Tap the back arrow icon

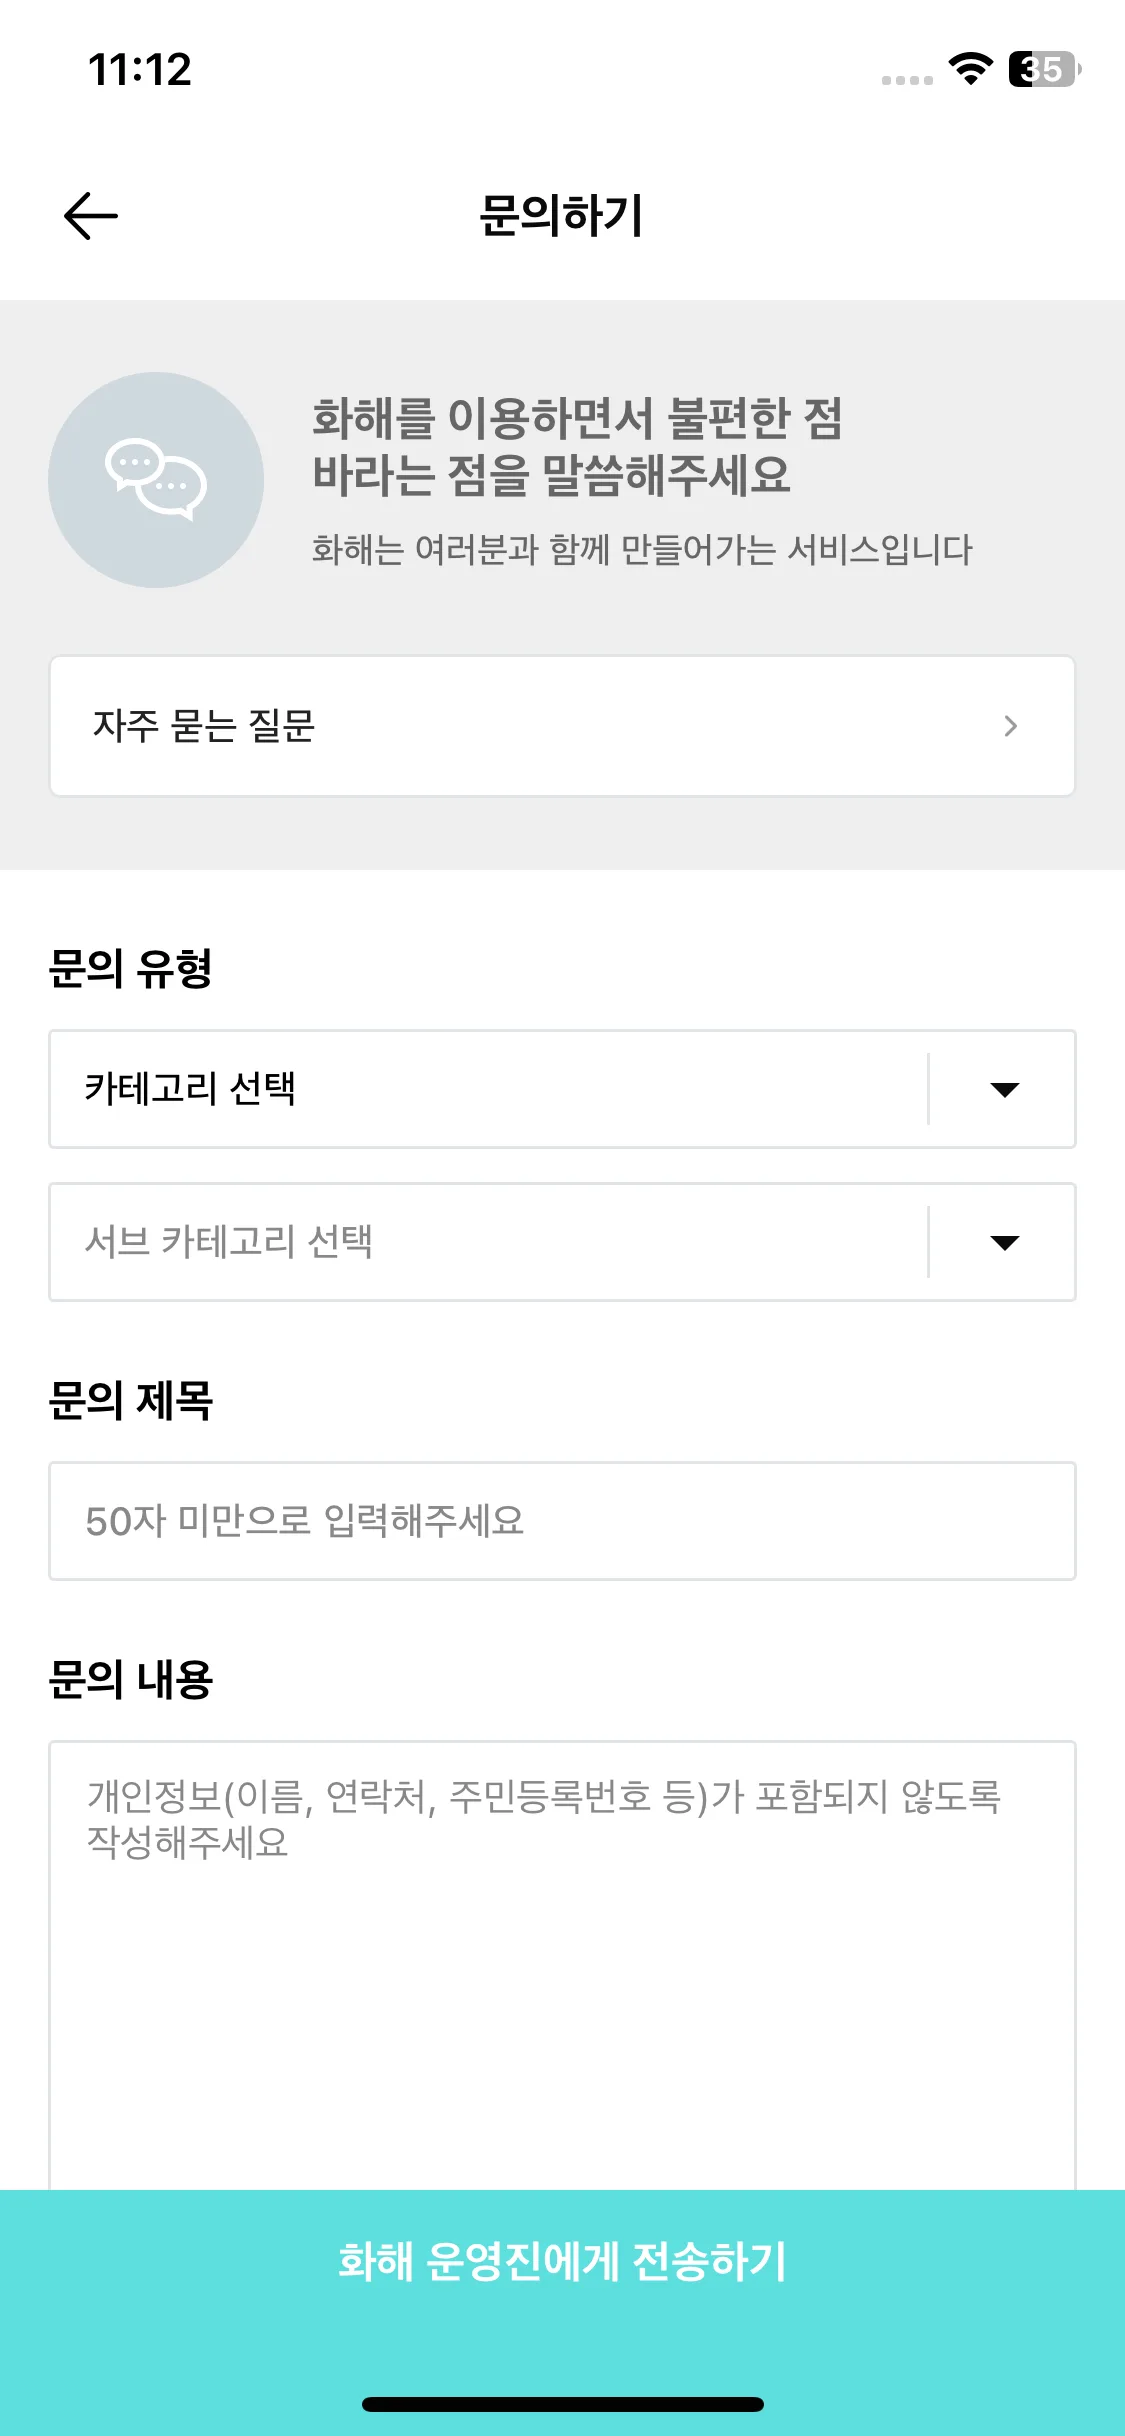click(91, 216)
